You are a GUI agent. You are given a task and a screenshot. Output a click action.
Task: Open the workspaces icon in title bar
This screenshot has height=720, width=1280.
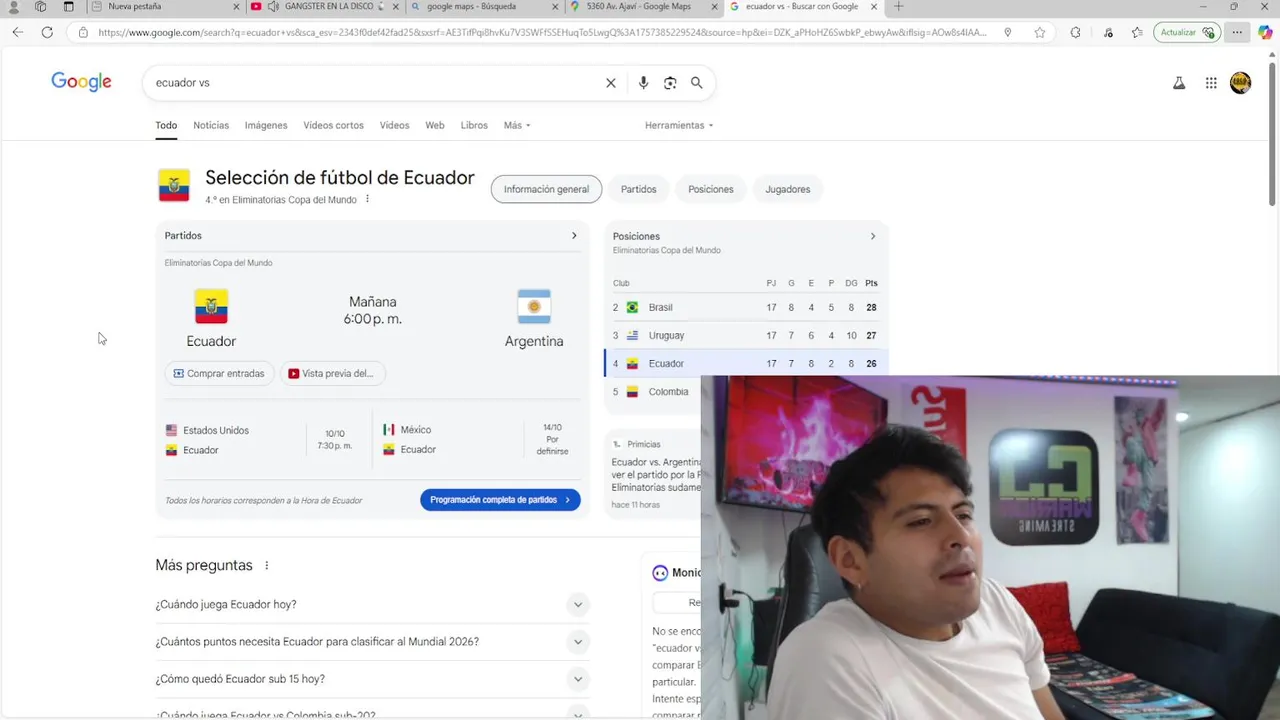coord(40,7)
